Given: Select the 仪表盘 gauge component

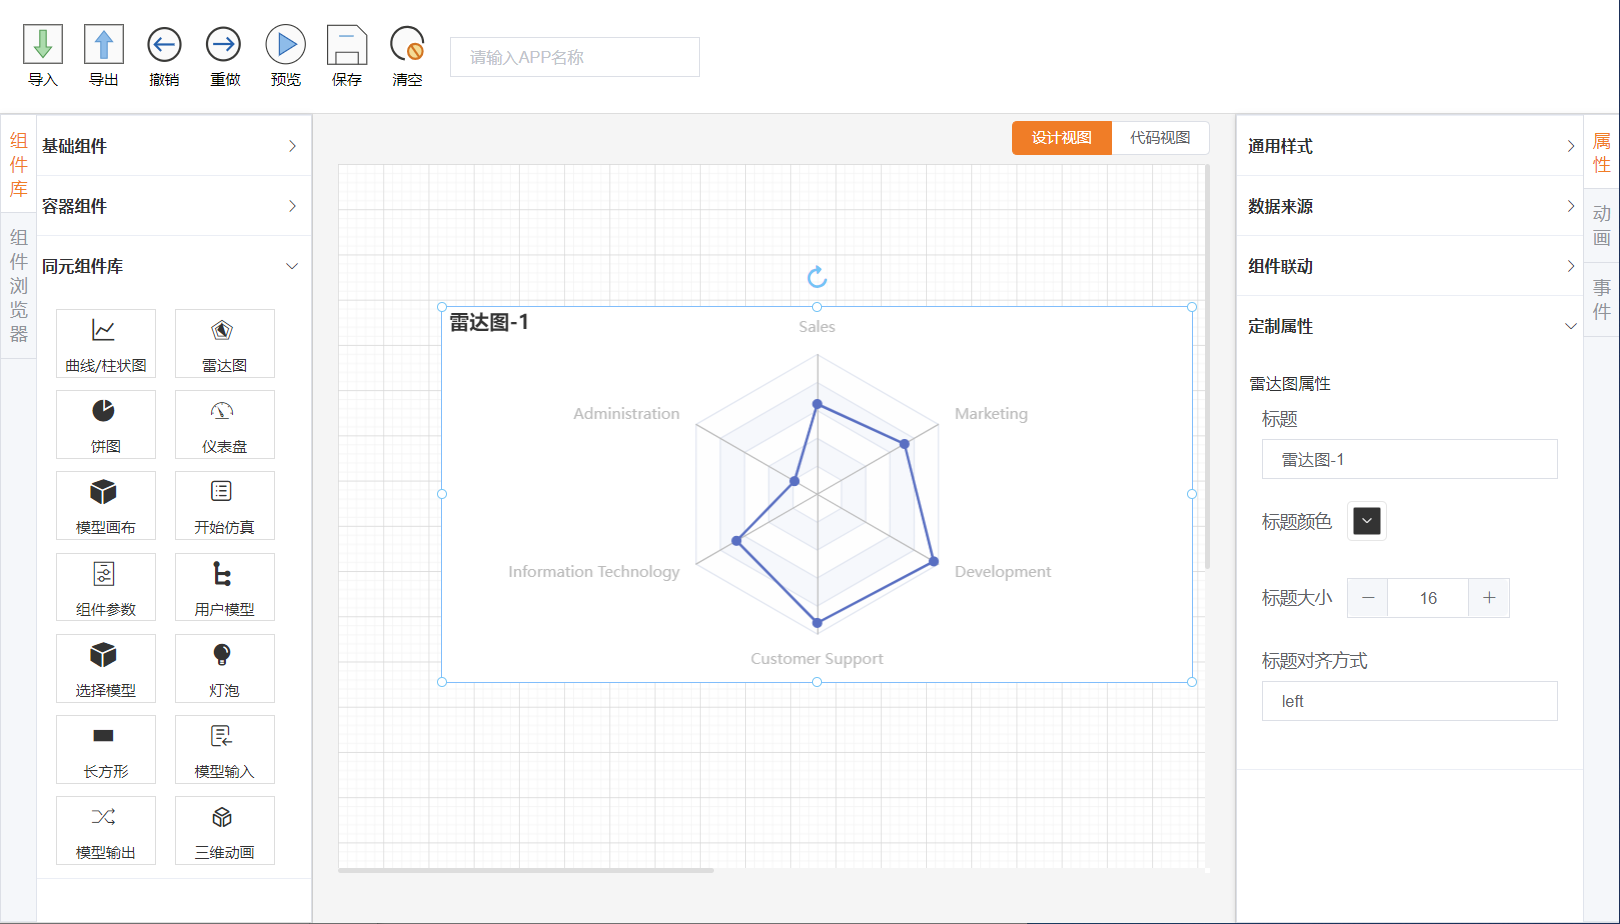Looking at the screenshot, I should [225, 424].
